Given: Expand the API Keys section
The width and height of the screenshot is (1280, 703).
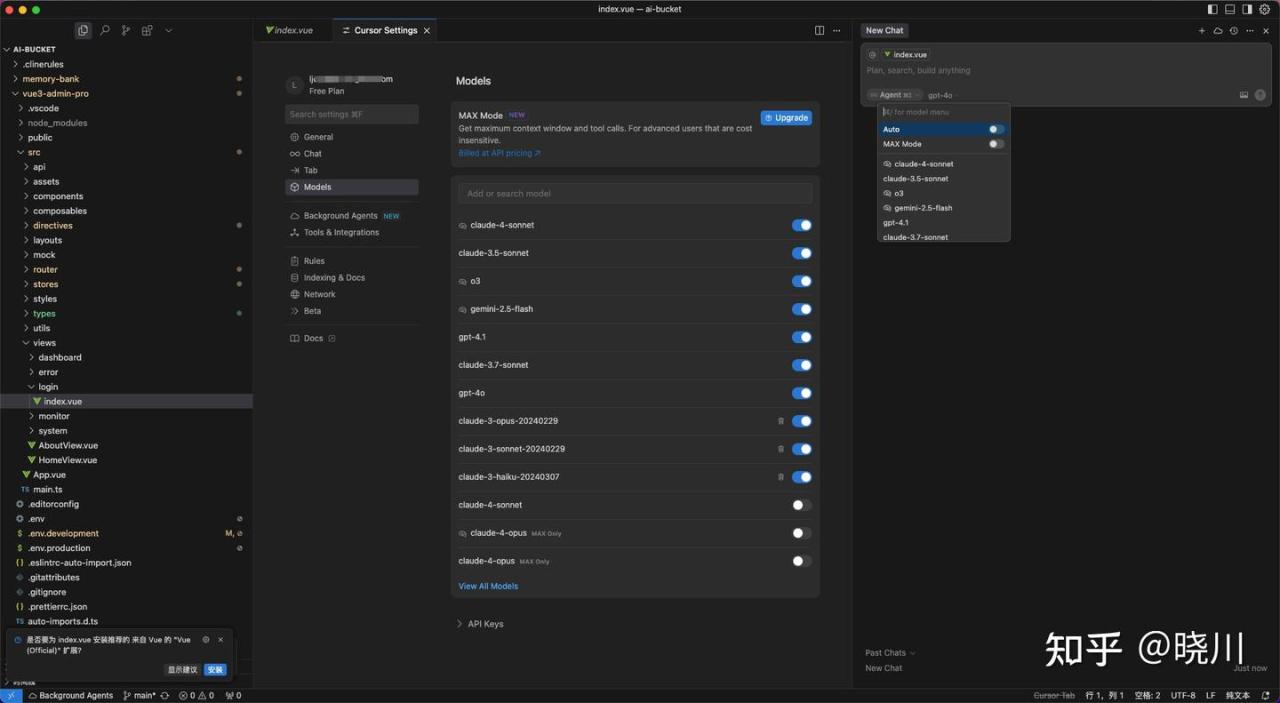Looking at the screenshot, I should coord(480,624).
